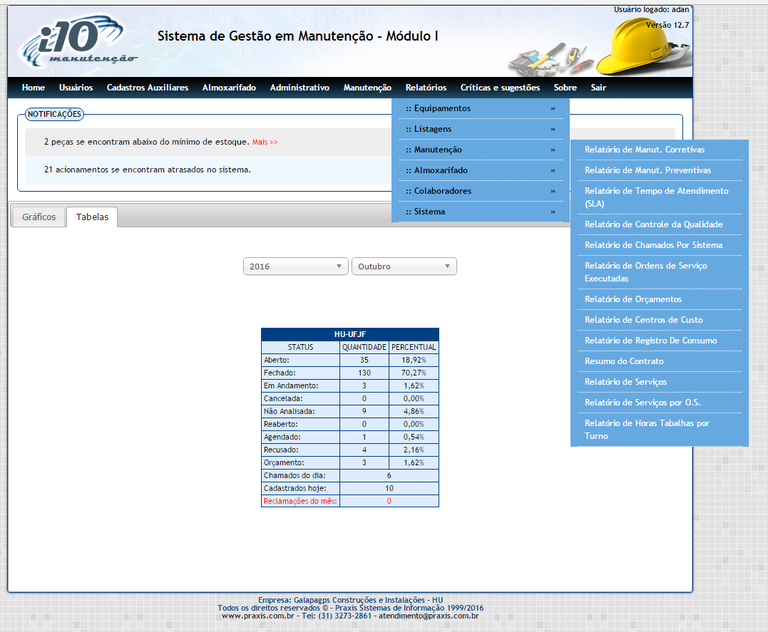Open the Usuários menu
Viewport: 768px width, 632px height.
76,87
